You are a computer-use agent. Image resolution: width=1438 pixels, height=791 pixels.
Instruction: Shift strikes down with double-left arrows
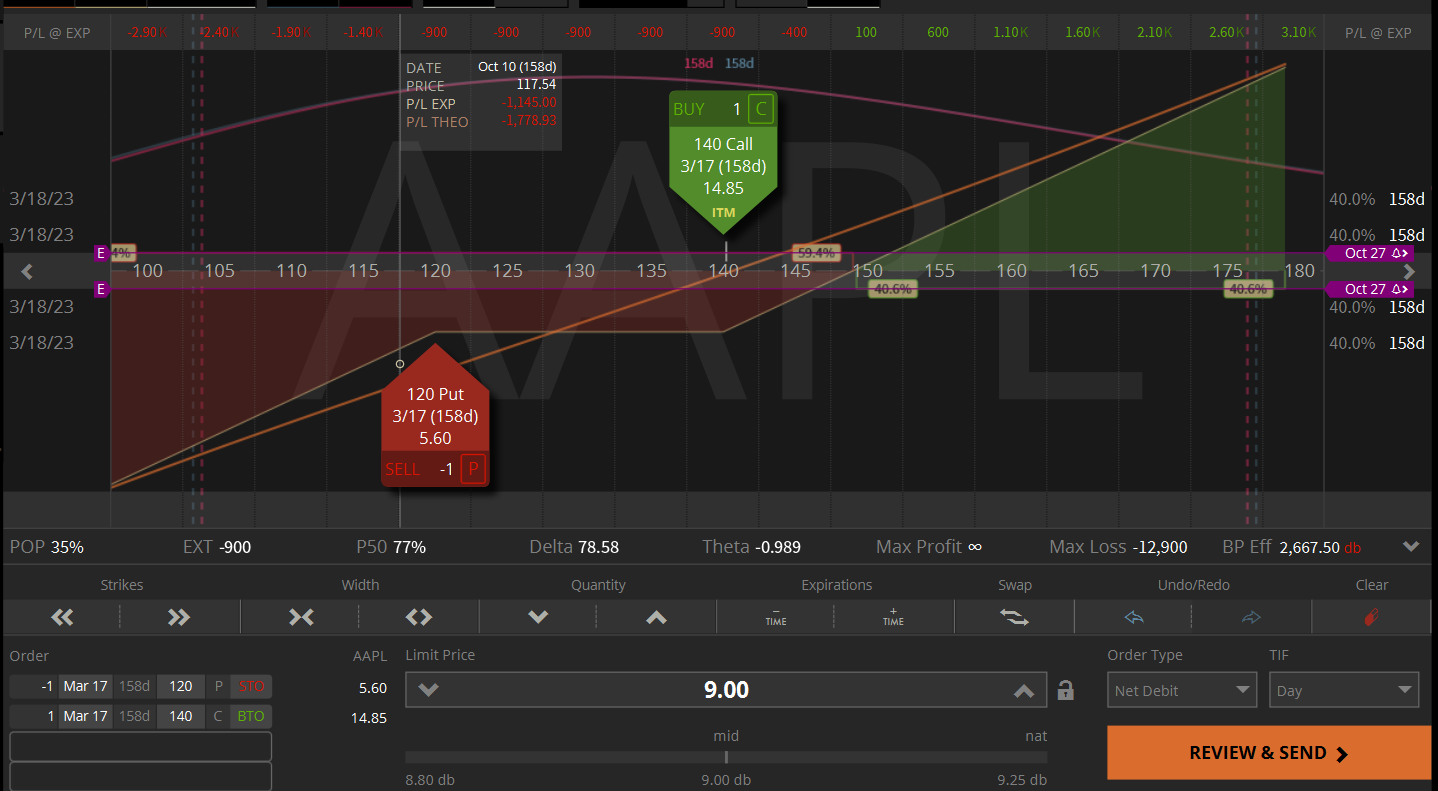[x=62, y=617]
